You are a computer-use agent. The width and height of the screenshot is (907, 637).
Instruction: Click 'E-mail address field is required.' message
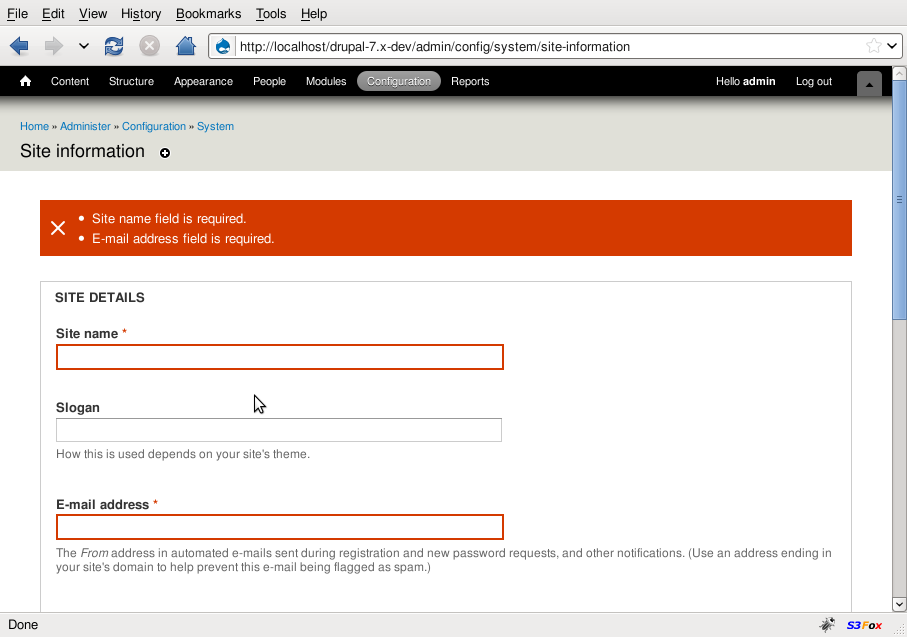183,238
